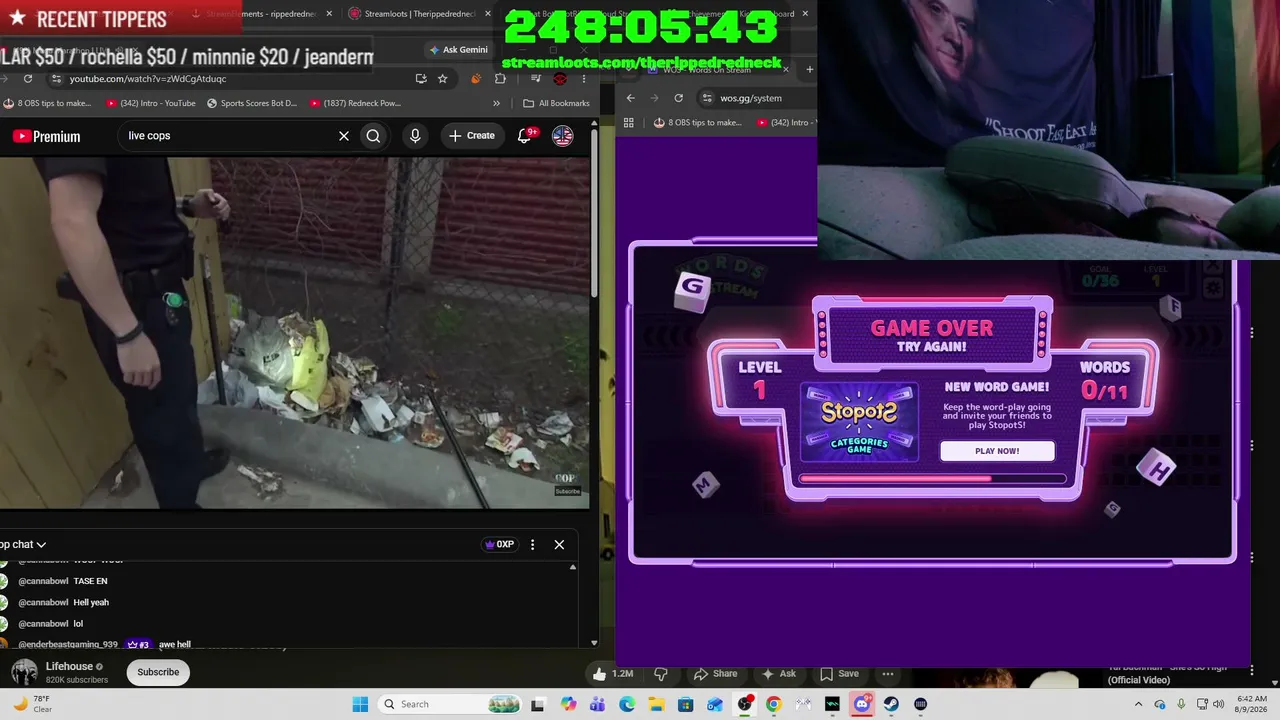
Task: Click the YouTube search magnifier button
Action: (373, 136)
